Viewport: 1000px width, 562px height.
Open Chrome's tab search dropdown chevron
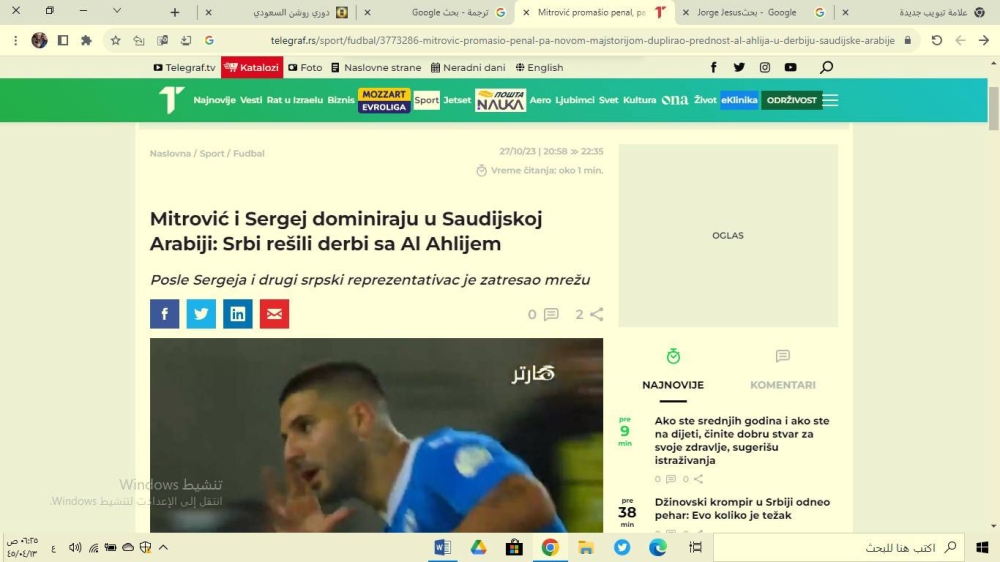117,11
